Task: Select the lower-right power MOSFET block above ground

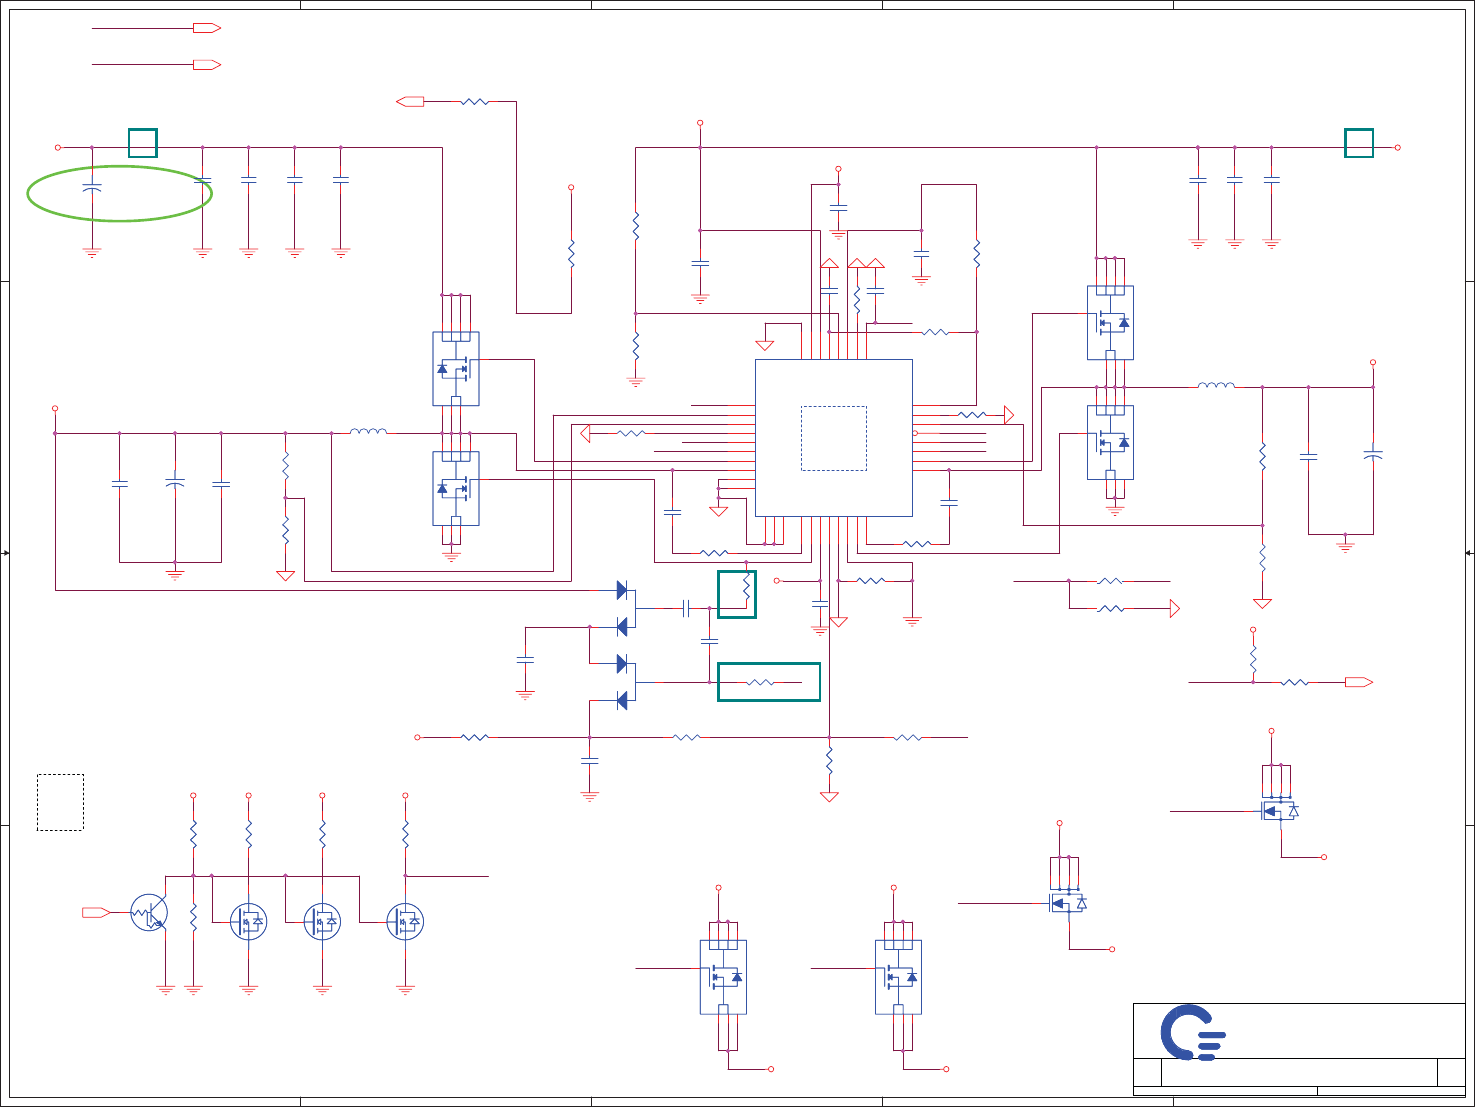Action: (x=1110, y=442)
